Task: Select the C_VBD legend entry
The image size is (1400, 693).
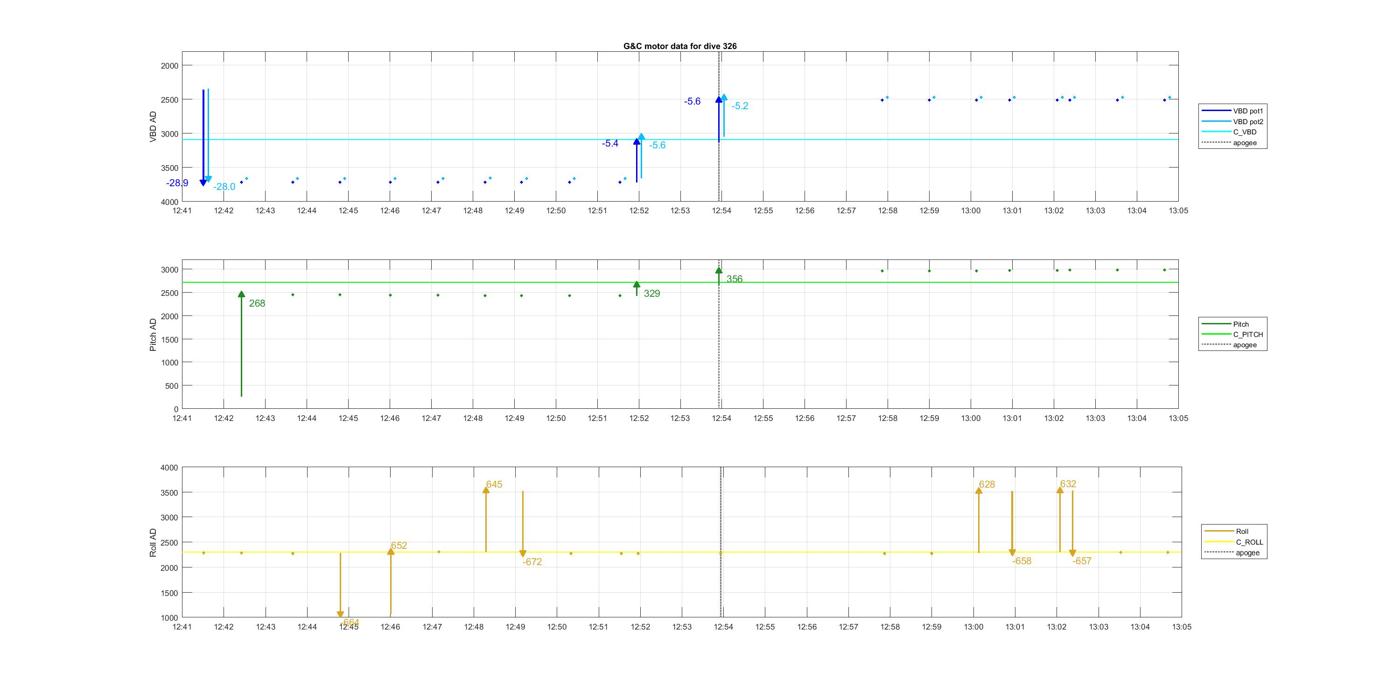Action: tap(1231, 132)
